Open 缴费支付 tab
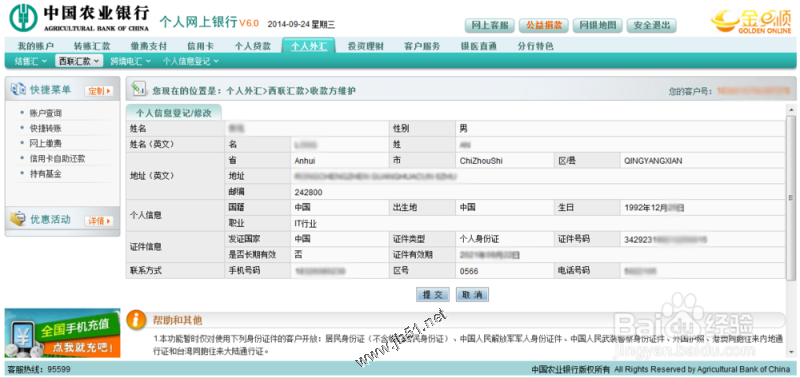The width and height of the screenshot is (800, 378). [148, 46]
